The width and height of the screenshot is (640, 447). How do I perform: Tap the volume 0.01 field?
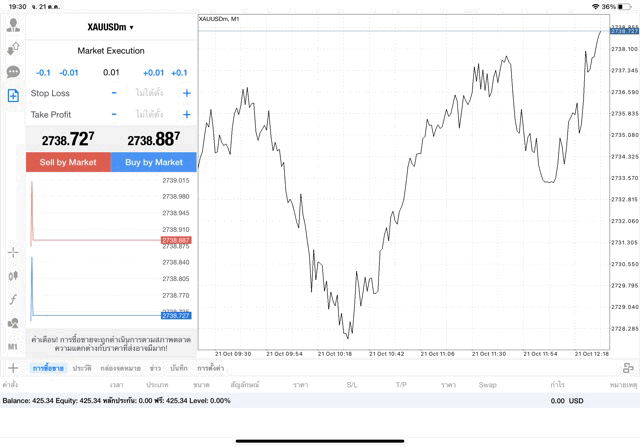(x=111, y=72)
